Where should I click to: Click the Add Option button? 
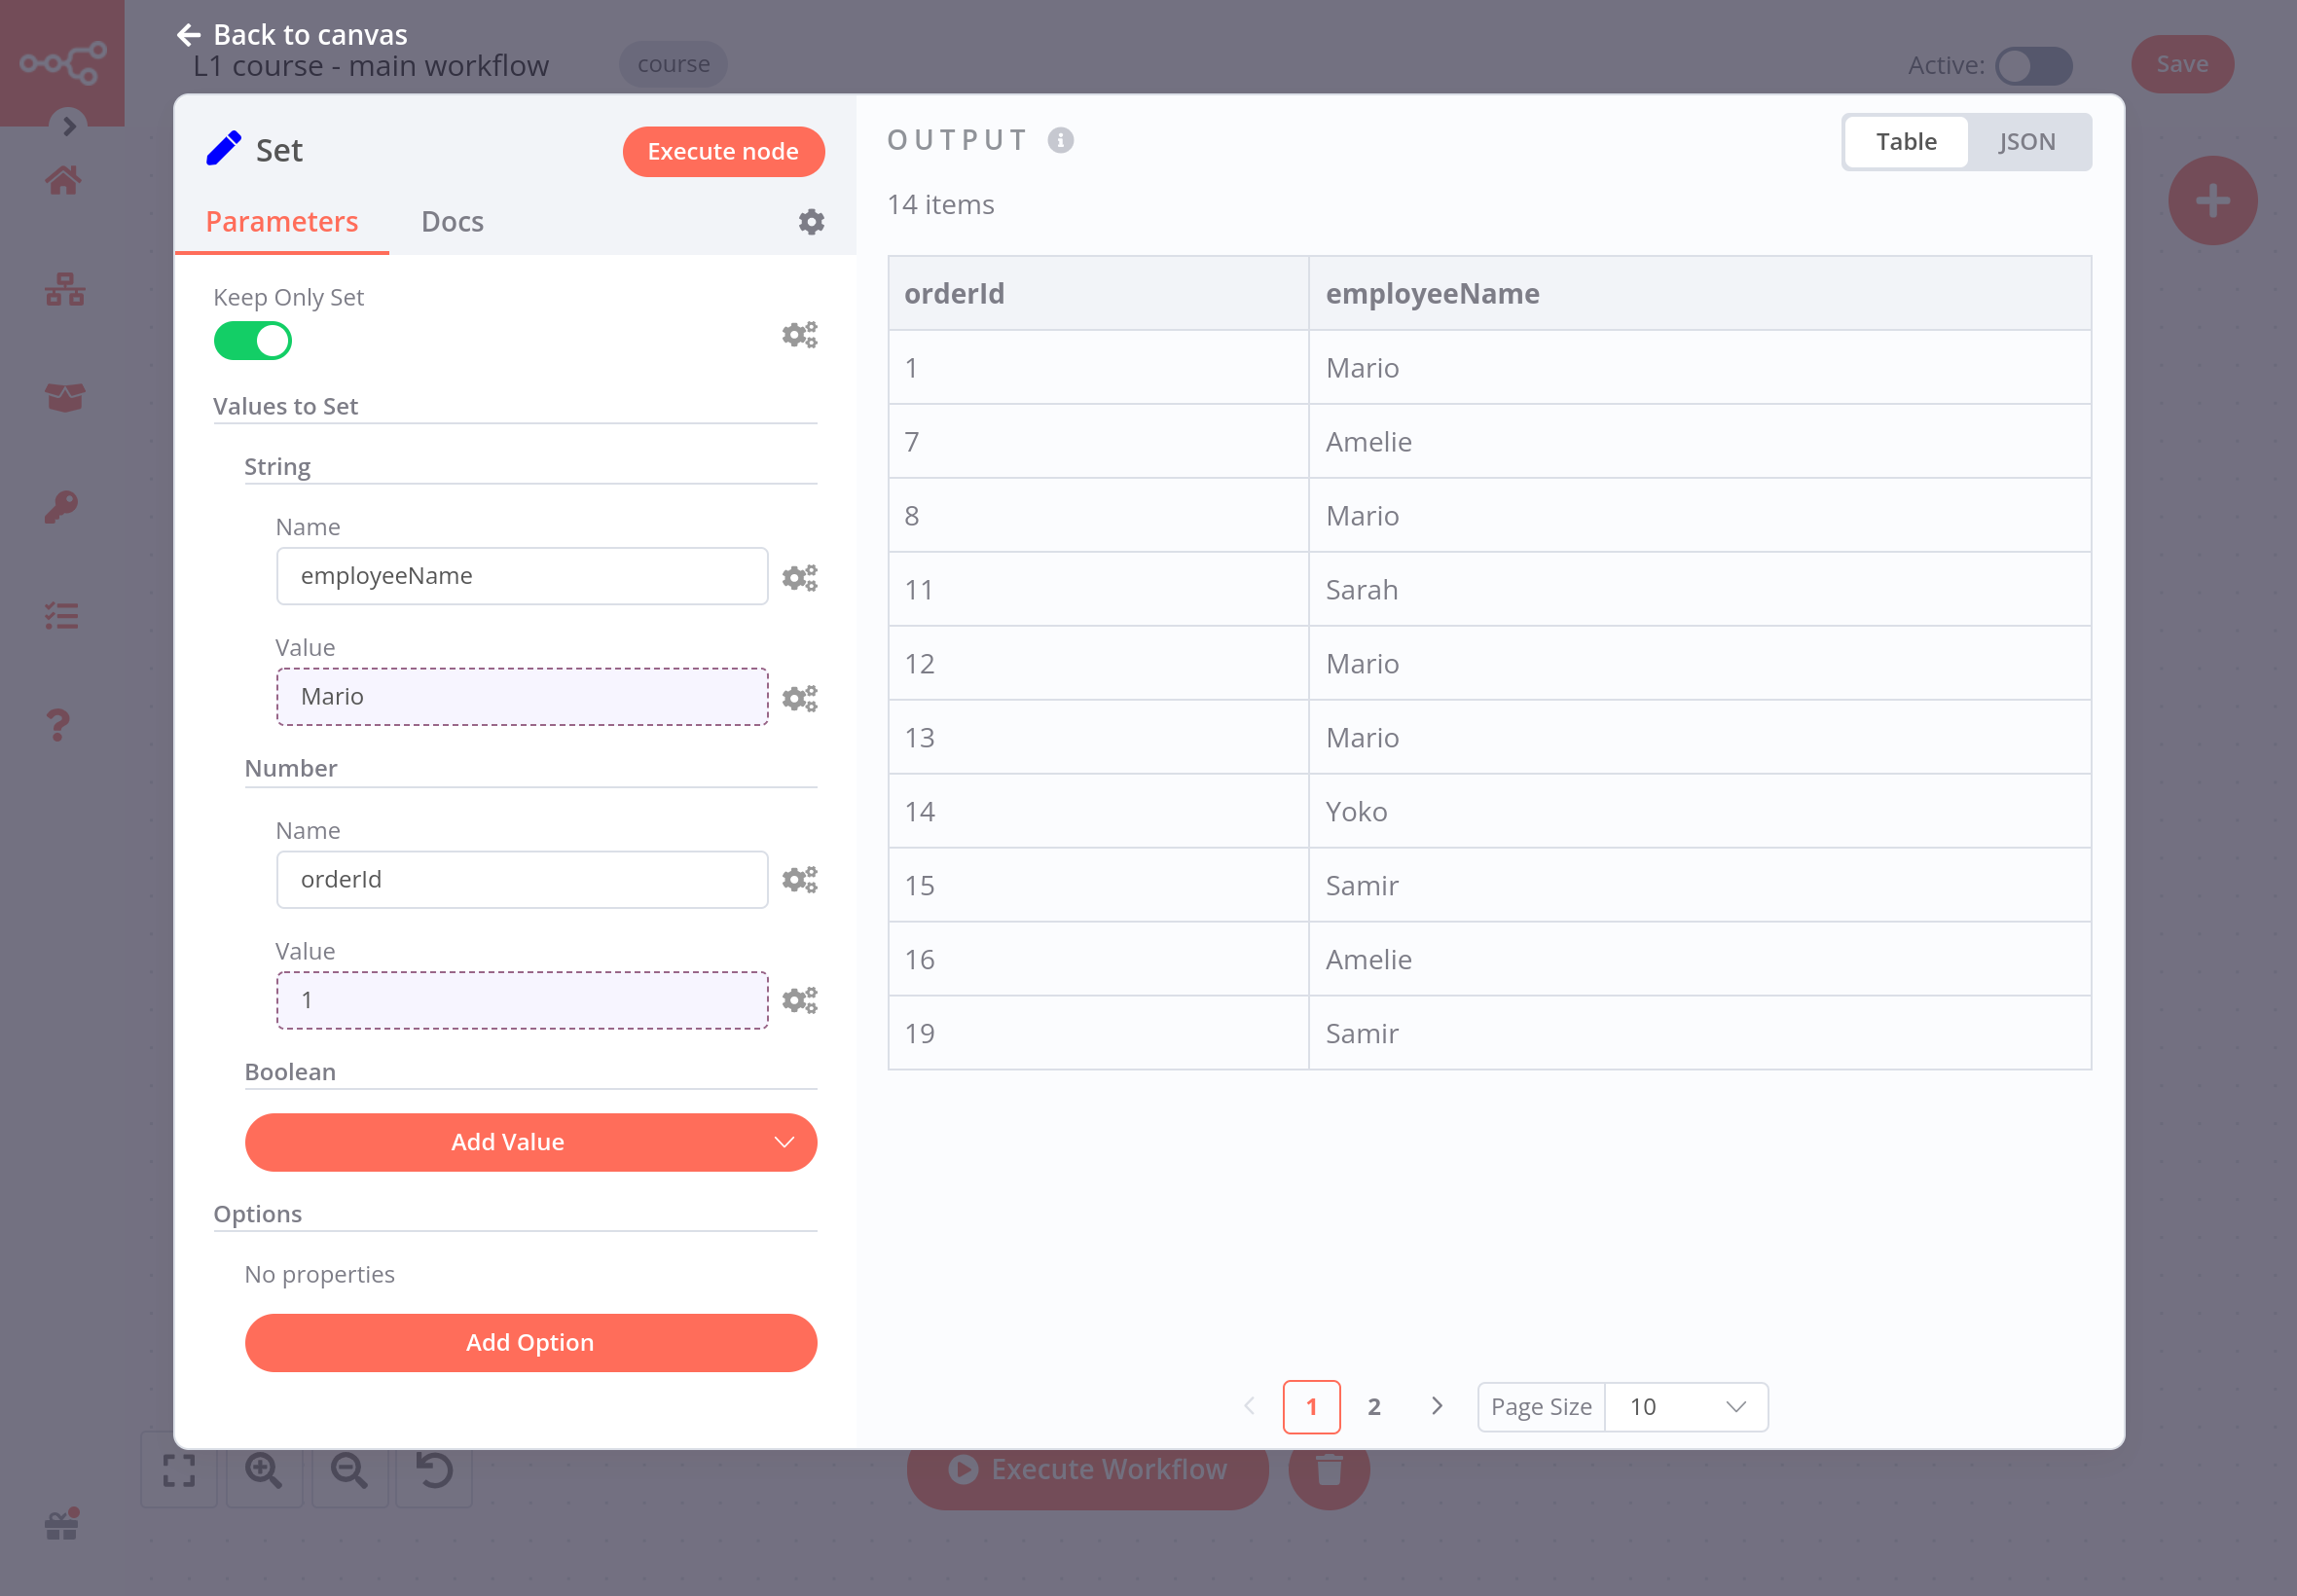(x=530, y=1342)
